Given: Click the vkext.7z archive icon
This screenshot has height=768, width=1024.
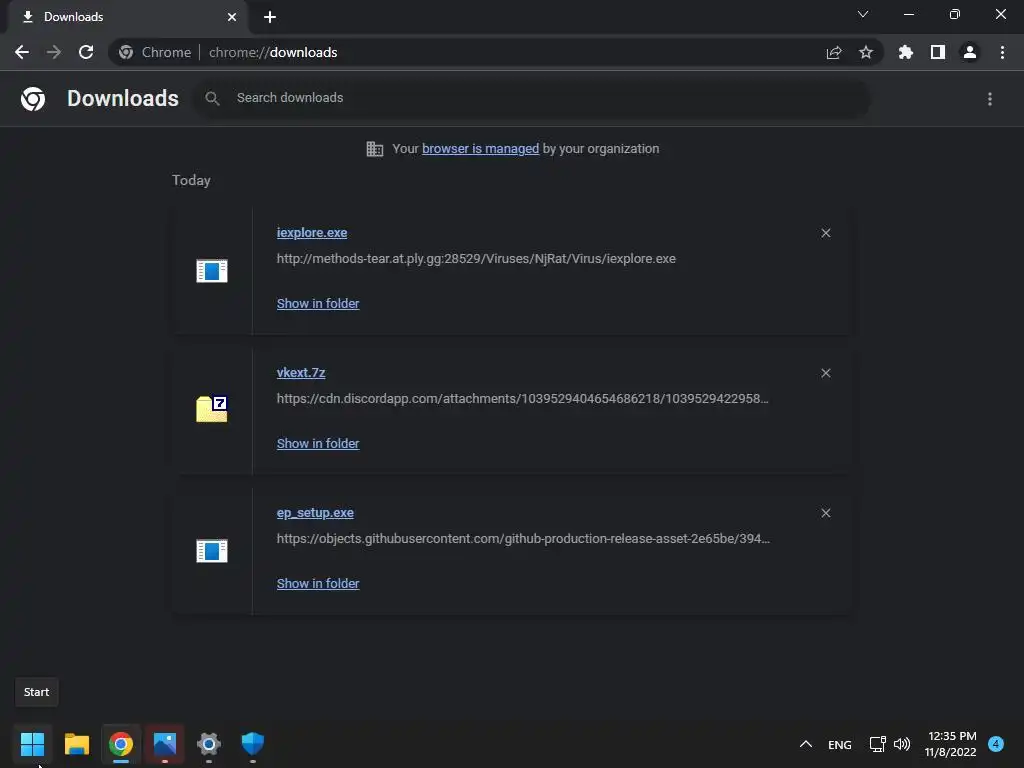Looking at the screenshot, I should [212, 409].
